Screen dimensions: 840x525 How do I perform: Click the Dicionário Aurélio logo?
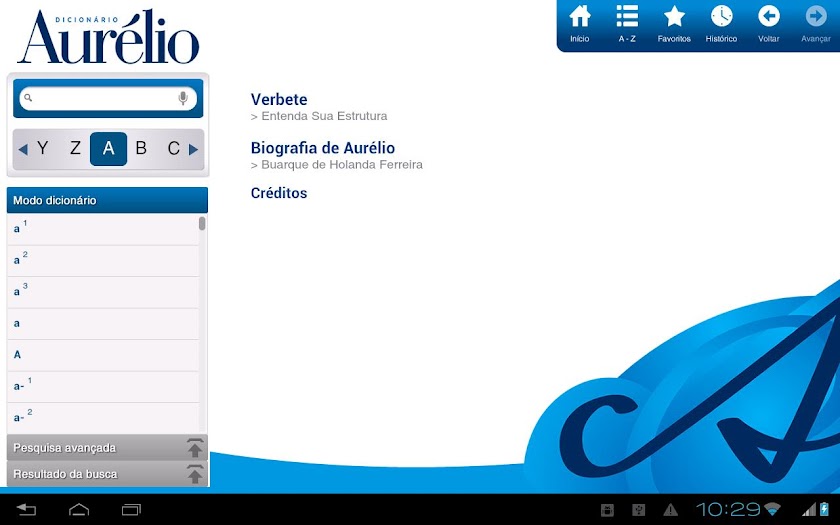click(108, 37)
